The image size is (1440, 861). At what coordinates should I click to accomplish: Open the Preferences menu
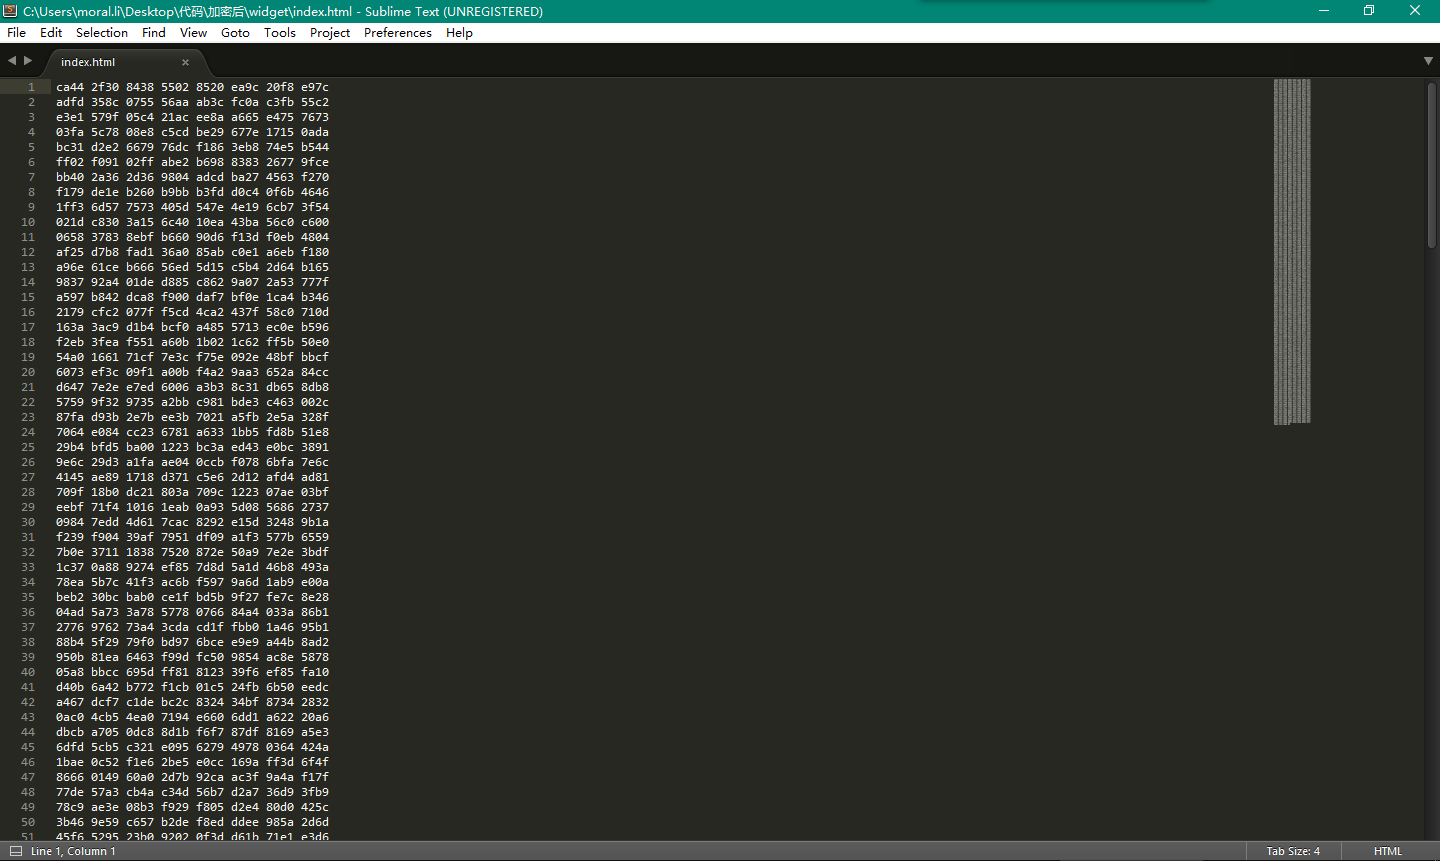pyautogui.click(x=398, y=33)
